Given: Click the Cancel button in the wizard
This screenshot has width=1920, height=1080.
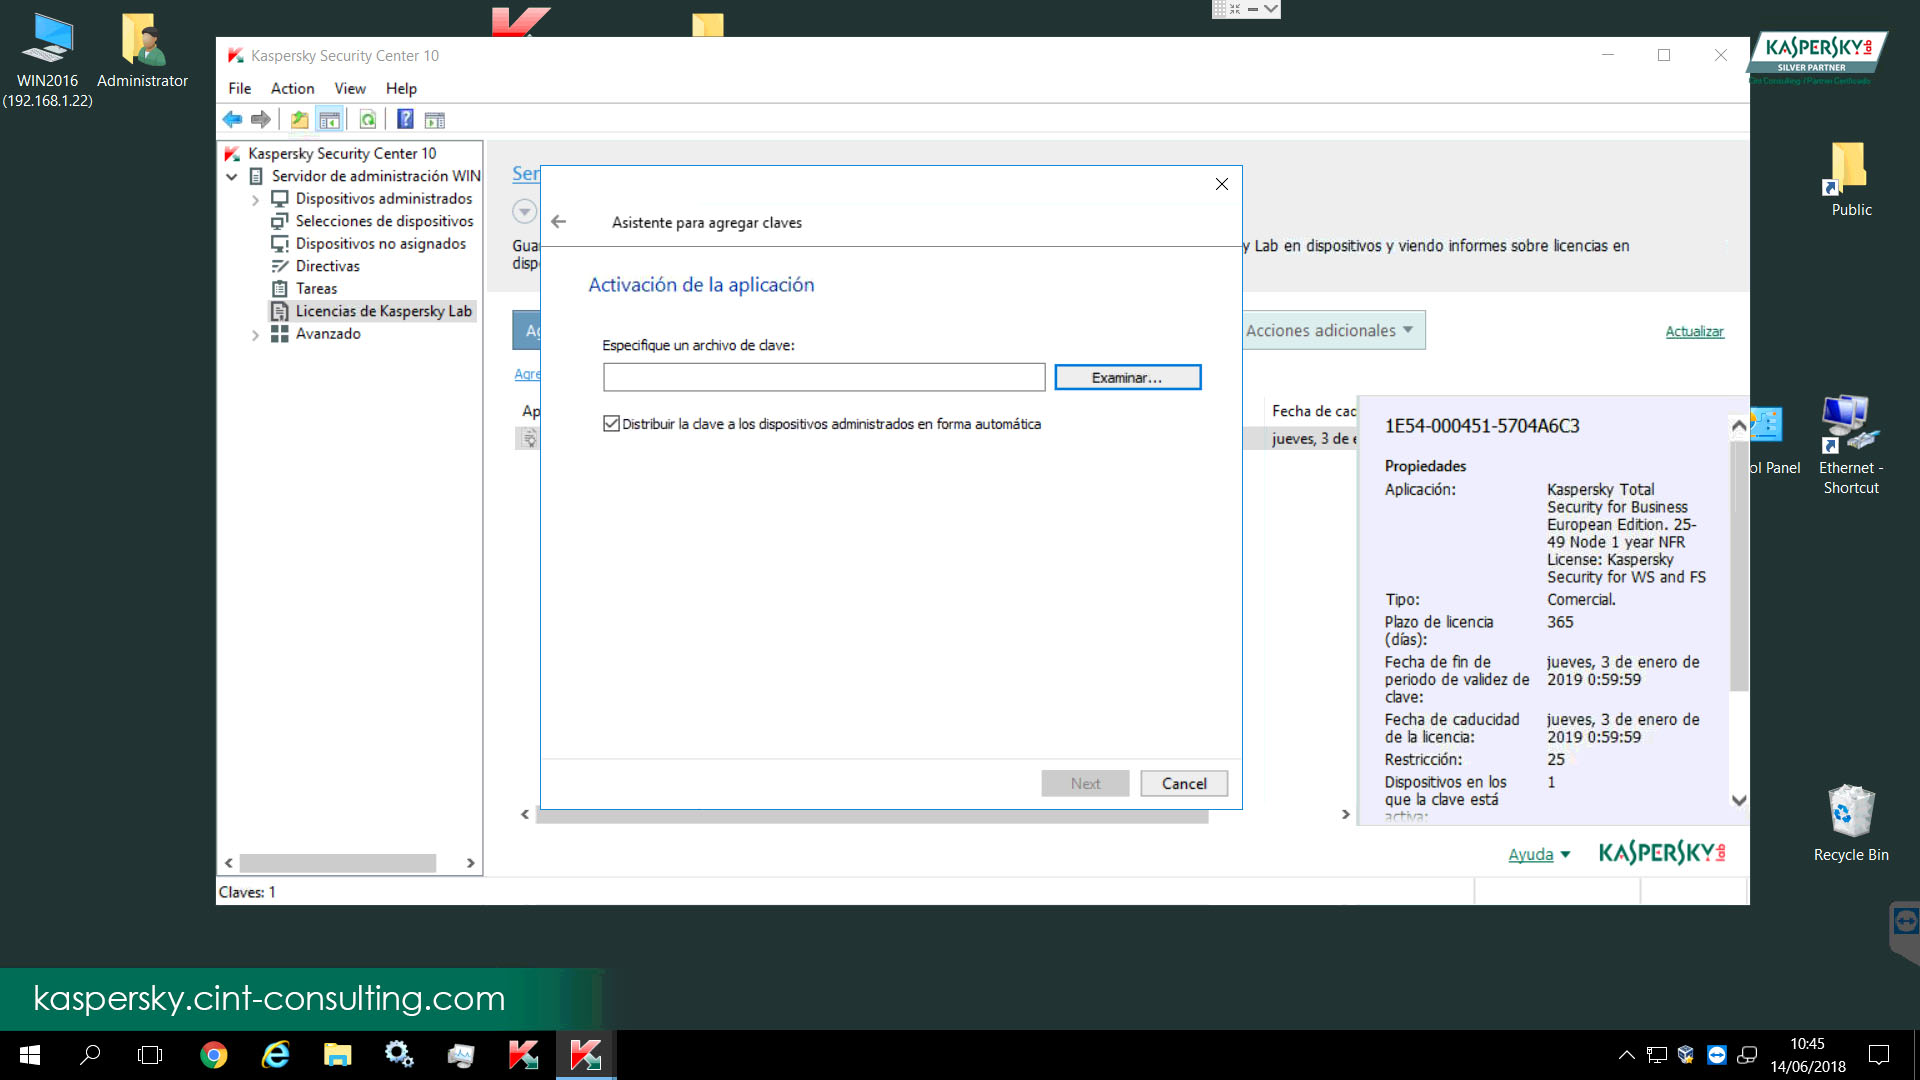Looking at the screenshot, I should (1183, 784).
